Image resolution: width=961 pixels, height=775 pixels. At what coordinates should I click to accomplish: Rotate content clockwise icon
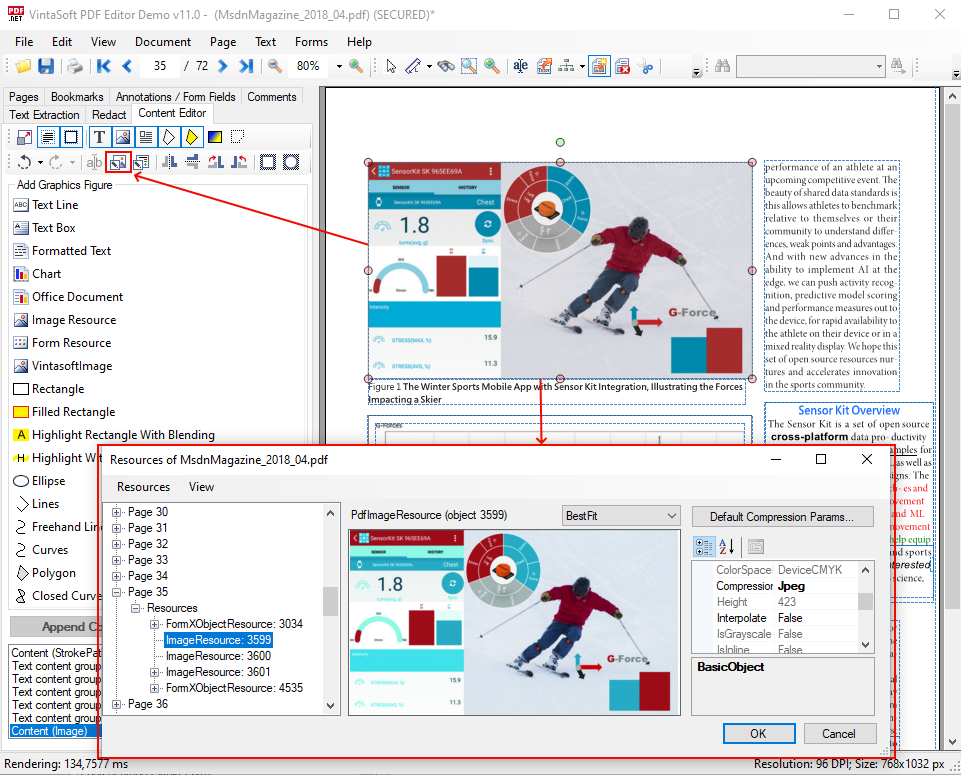pyautogui.click(x=216, y=162)
